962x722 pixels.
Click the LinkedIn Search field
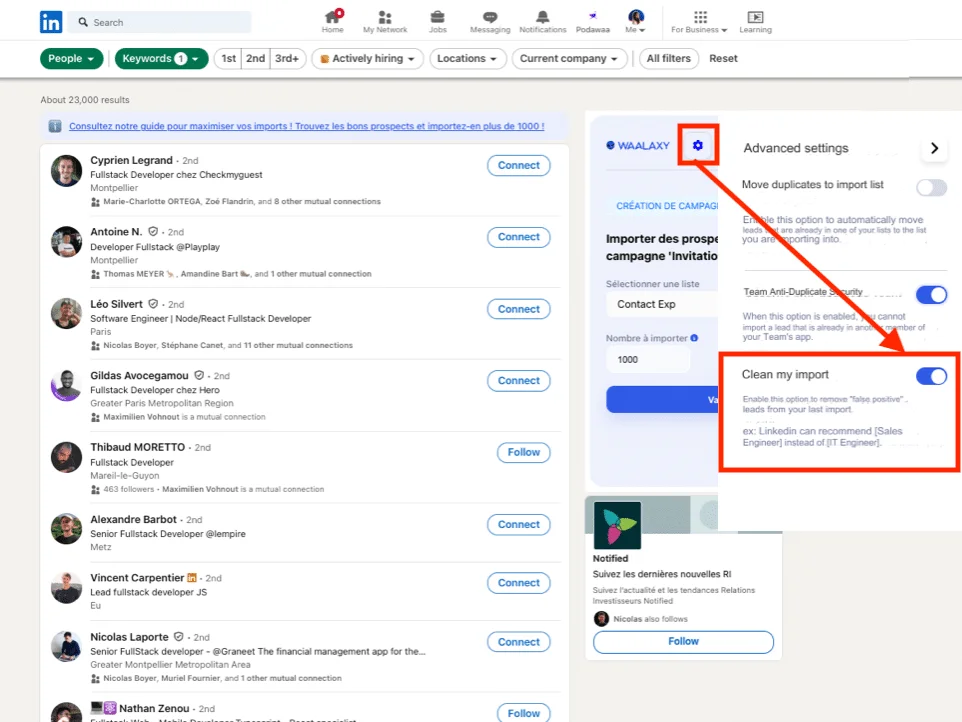coord(161,22)
